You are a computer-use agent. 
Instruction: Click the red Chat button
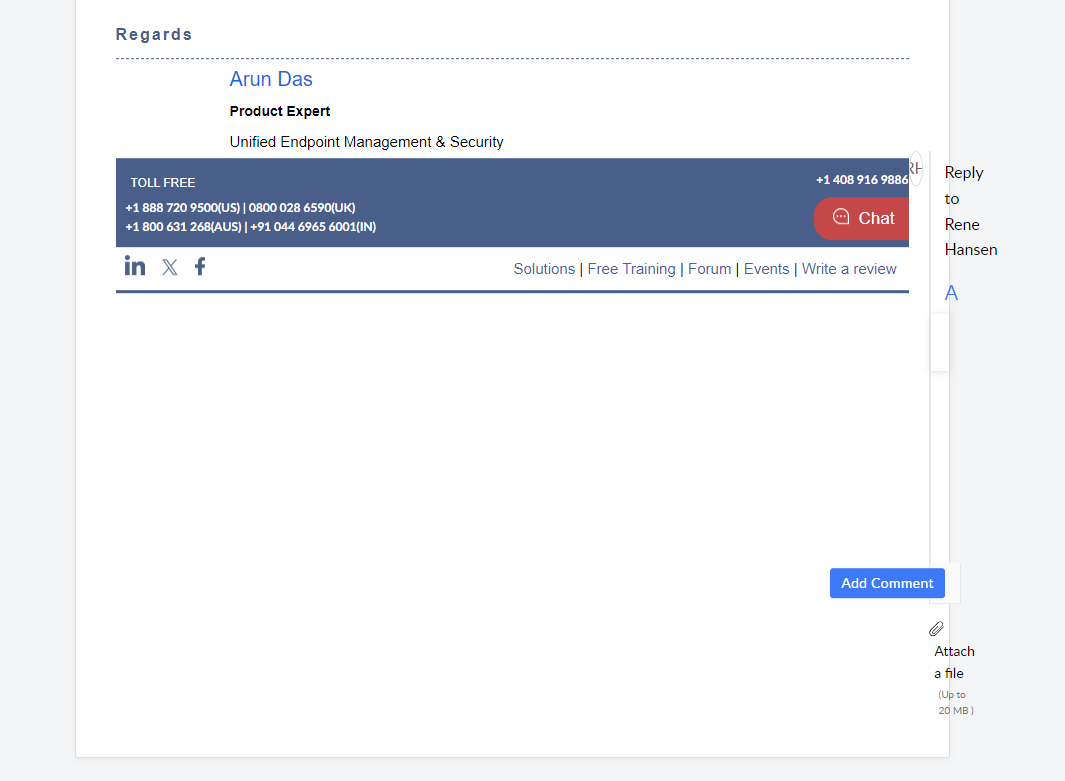click(x=861, y=219)
